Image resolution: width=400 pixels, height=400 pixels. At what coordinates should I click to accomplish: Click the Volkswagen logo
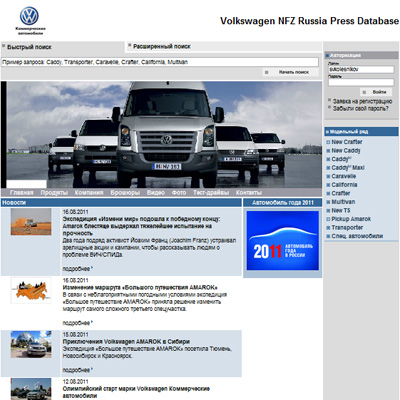pyautogui.click(x=29, y=16)
